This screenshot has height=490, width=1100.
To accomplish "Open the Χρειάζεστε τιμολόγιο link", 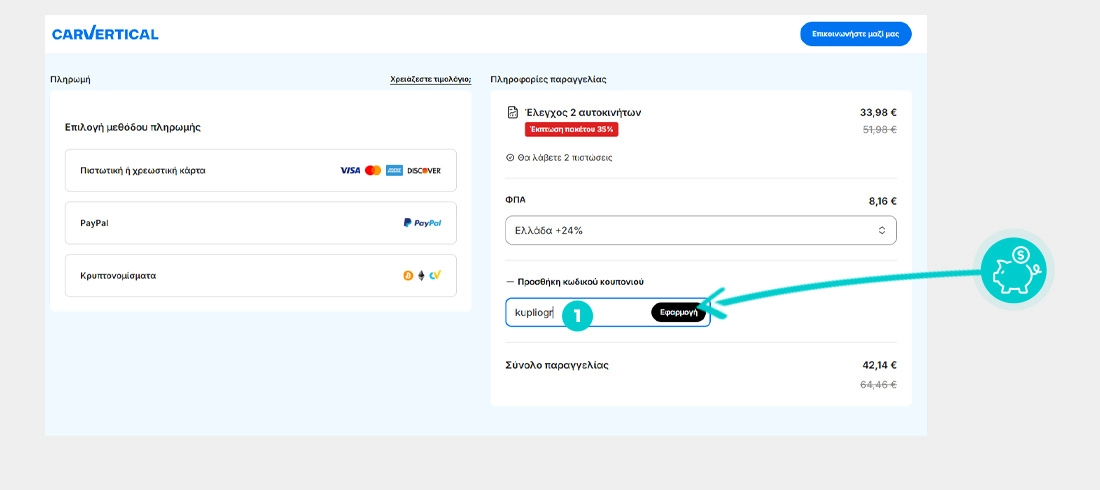I will click(430, 79).
